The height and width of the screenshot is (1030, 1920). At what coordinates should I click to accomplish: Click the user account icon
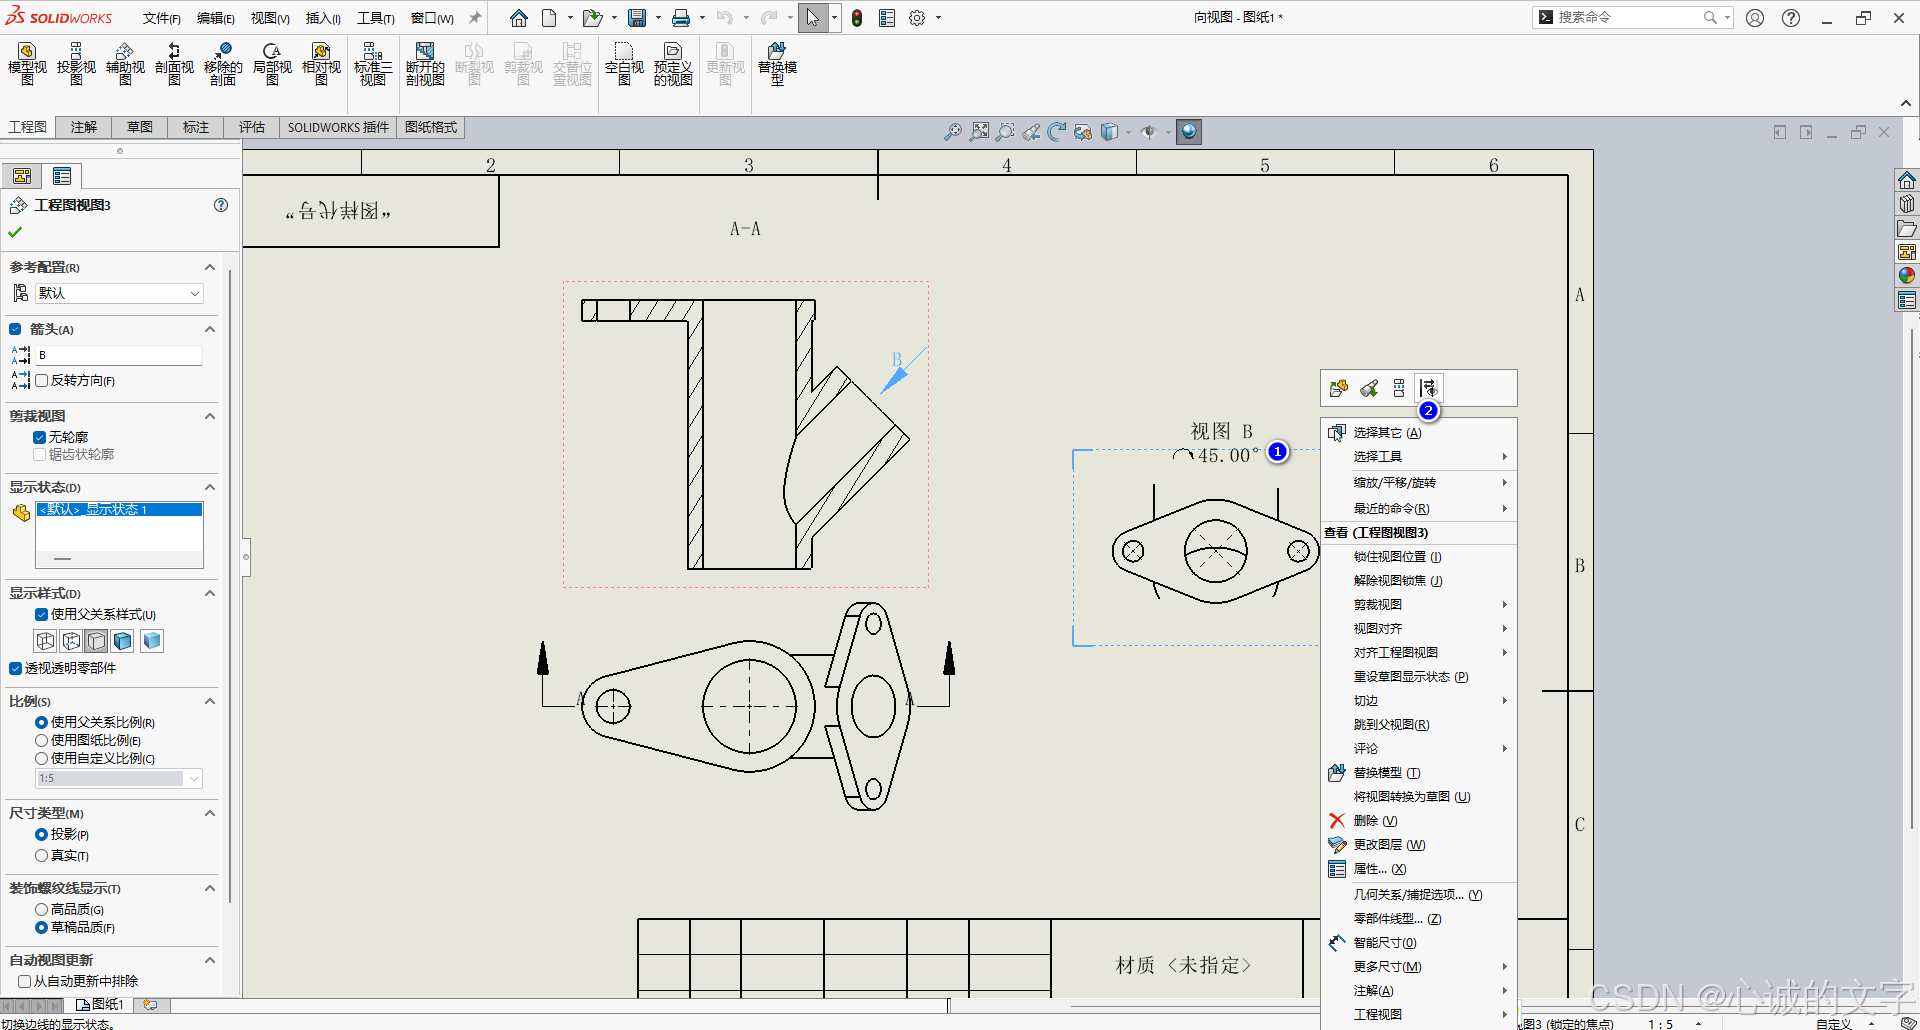click(x=1755, y=18)
